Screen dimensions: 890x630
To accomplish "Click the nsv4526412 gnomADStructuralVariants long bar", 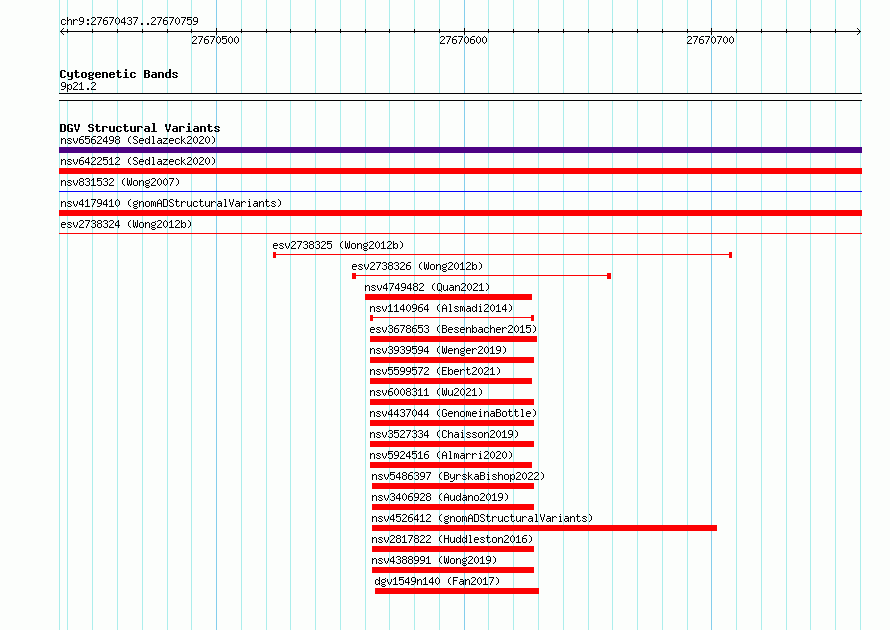I will pos(544,528).
